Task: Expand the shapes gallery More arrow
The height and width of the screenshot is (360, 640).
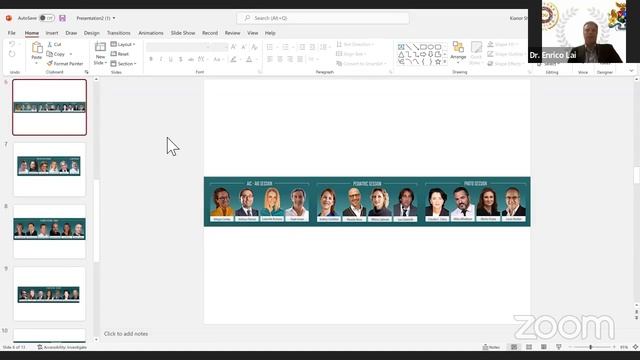Action: [445, 62]
